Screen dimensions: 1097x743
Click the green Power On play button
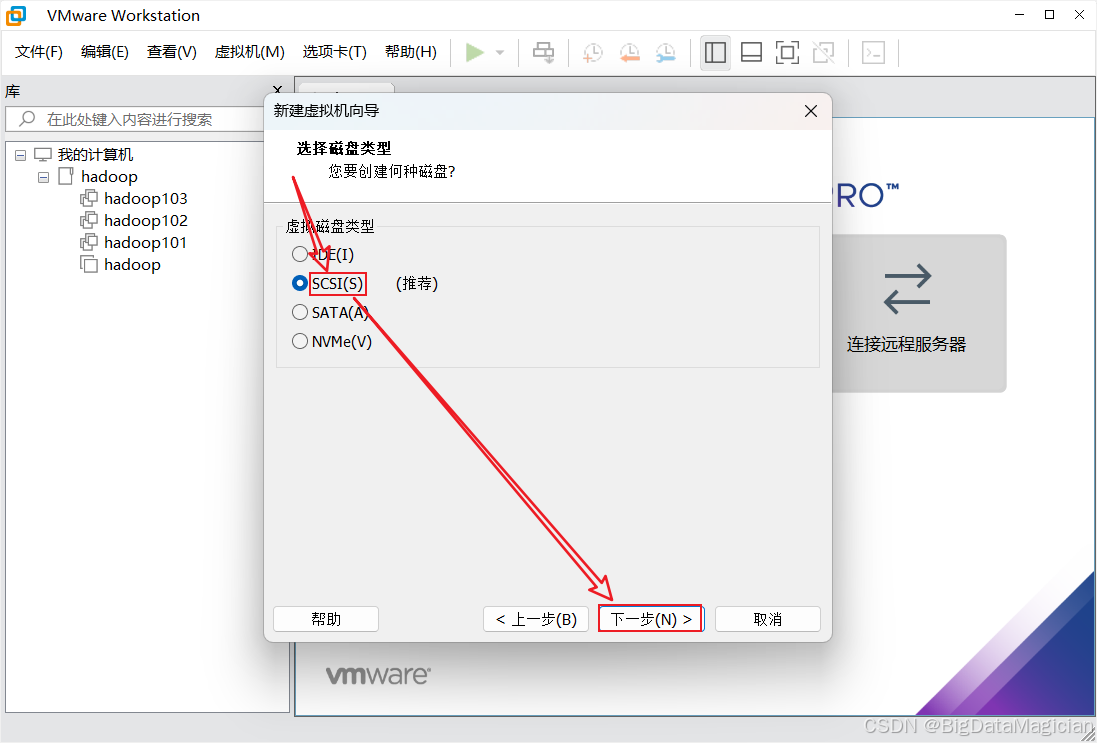(475, 52)
